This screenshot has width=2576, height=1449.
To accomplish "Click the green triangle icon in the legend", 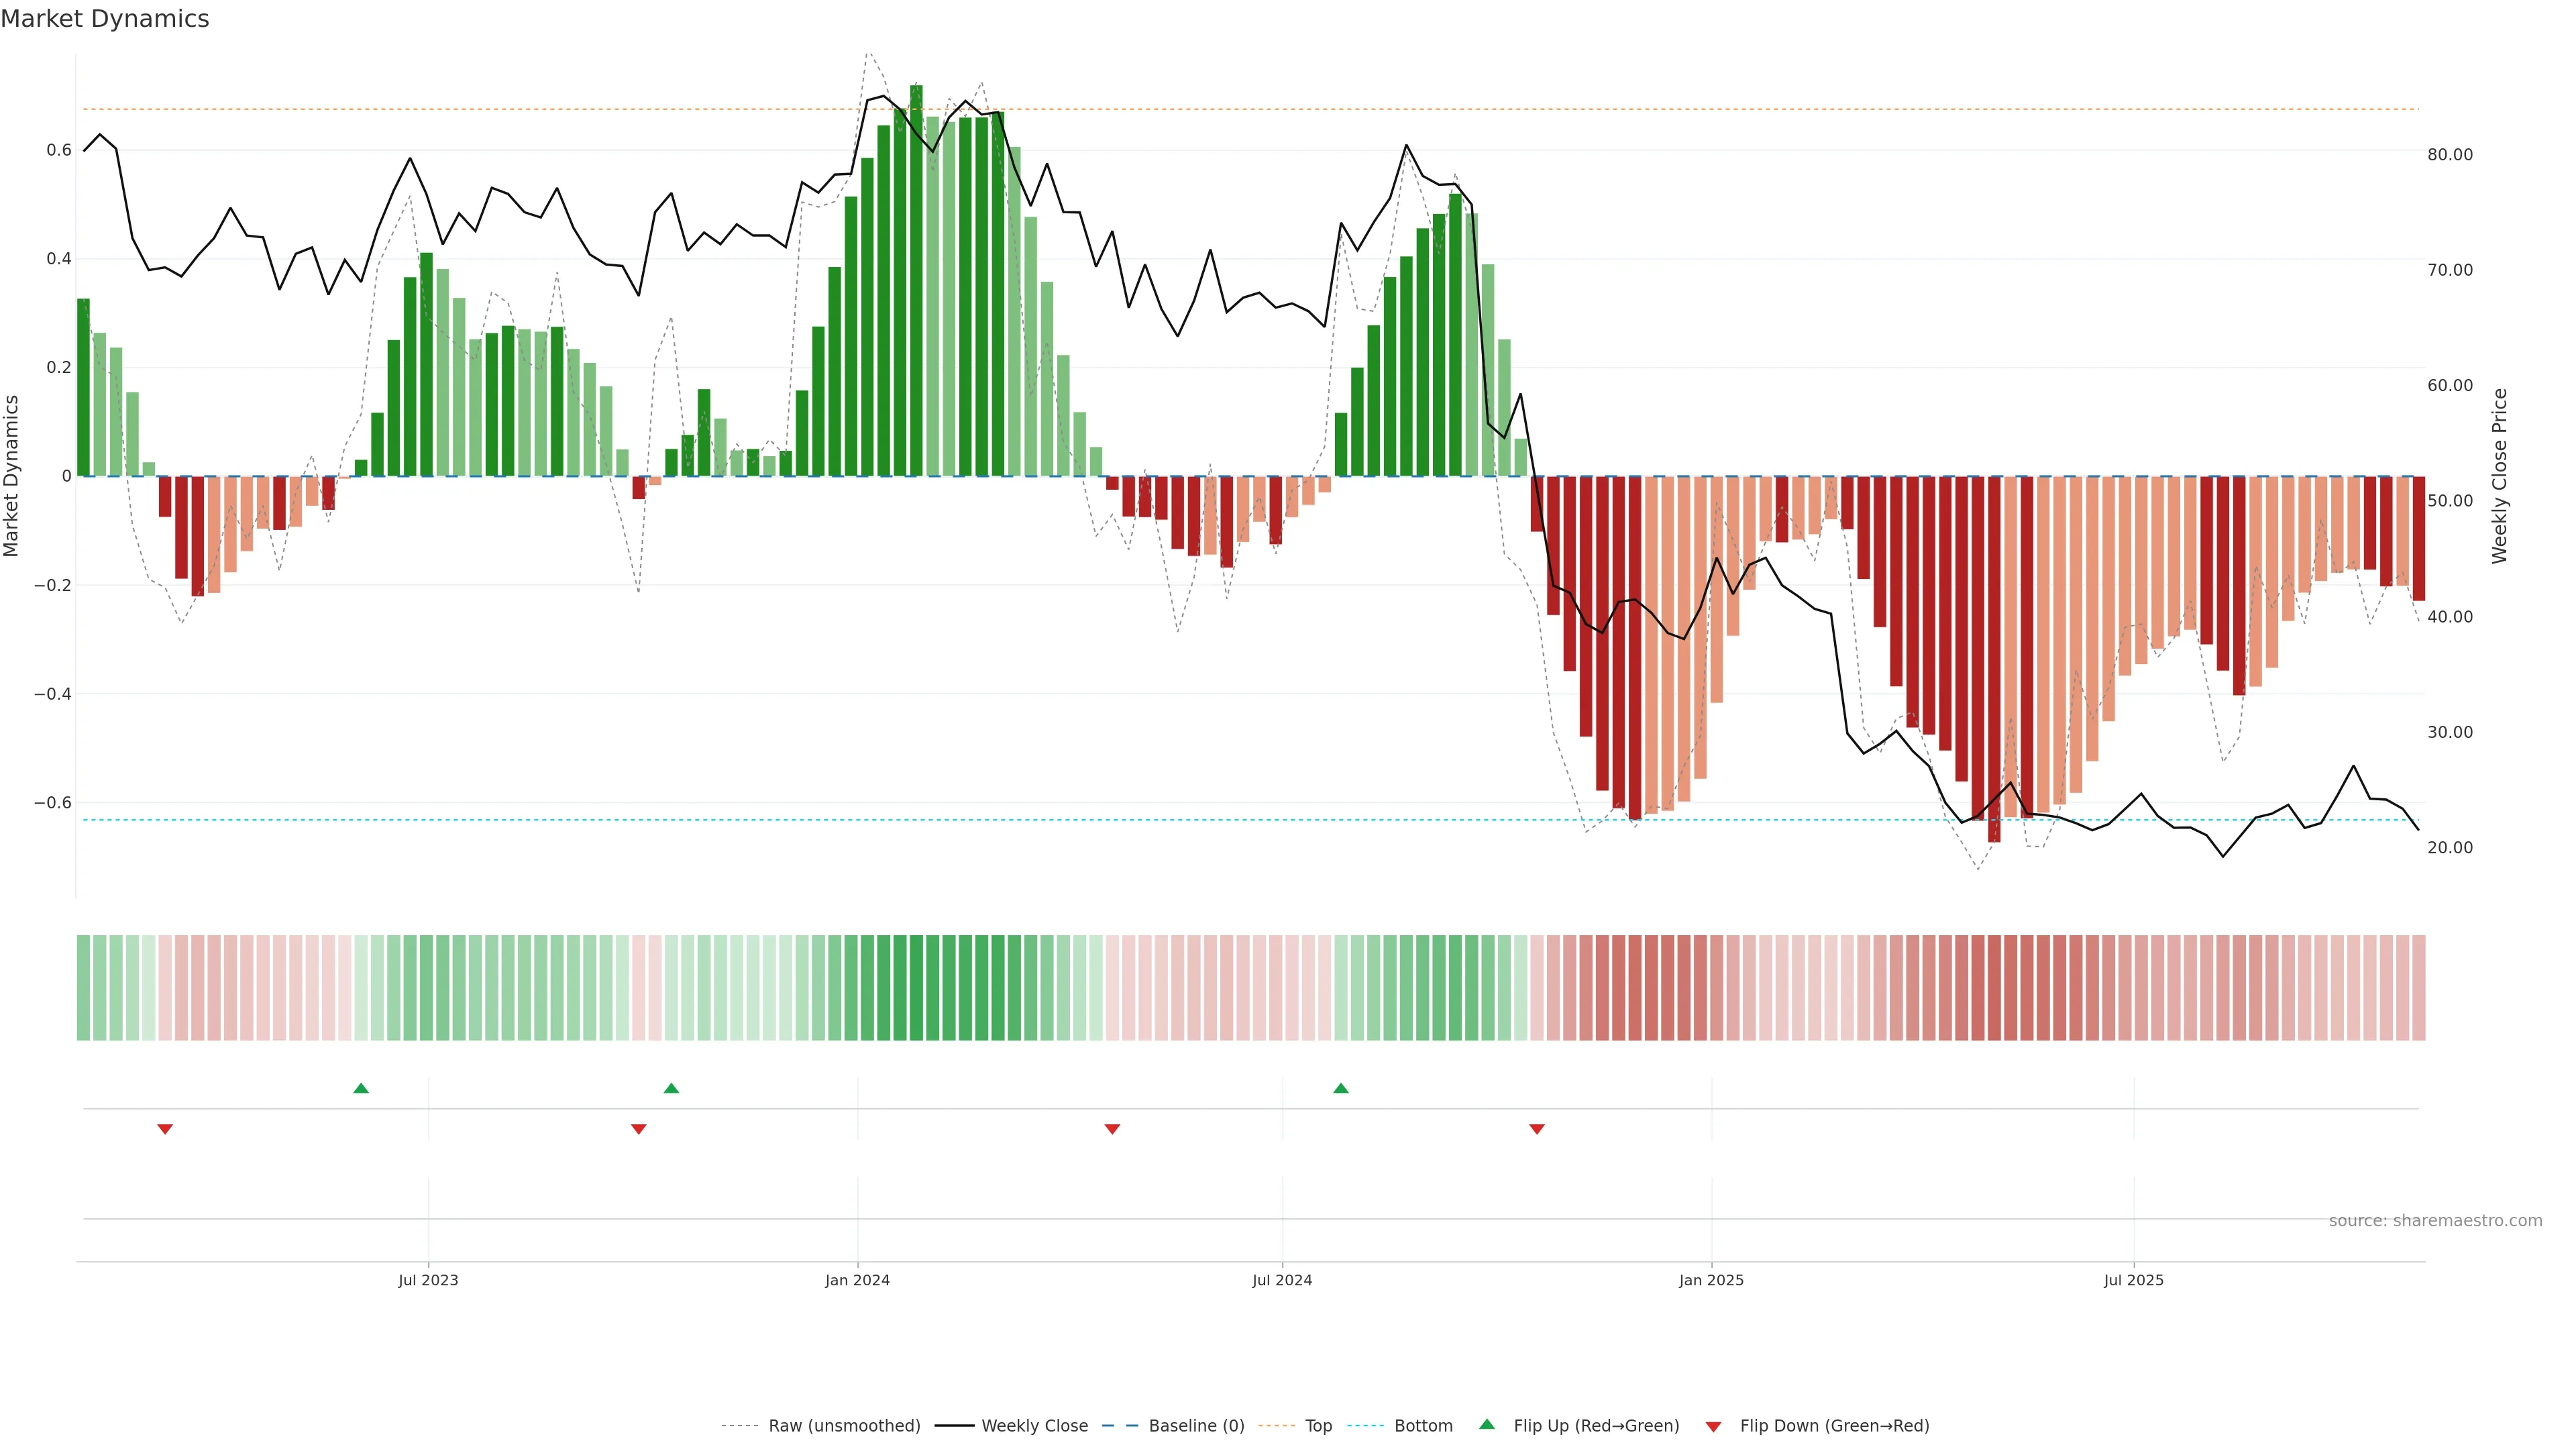I will pos(1487,1424).
